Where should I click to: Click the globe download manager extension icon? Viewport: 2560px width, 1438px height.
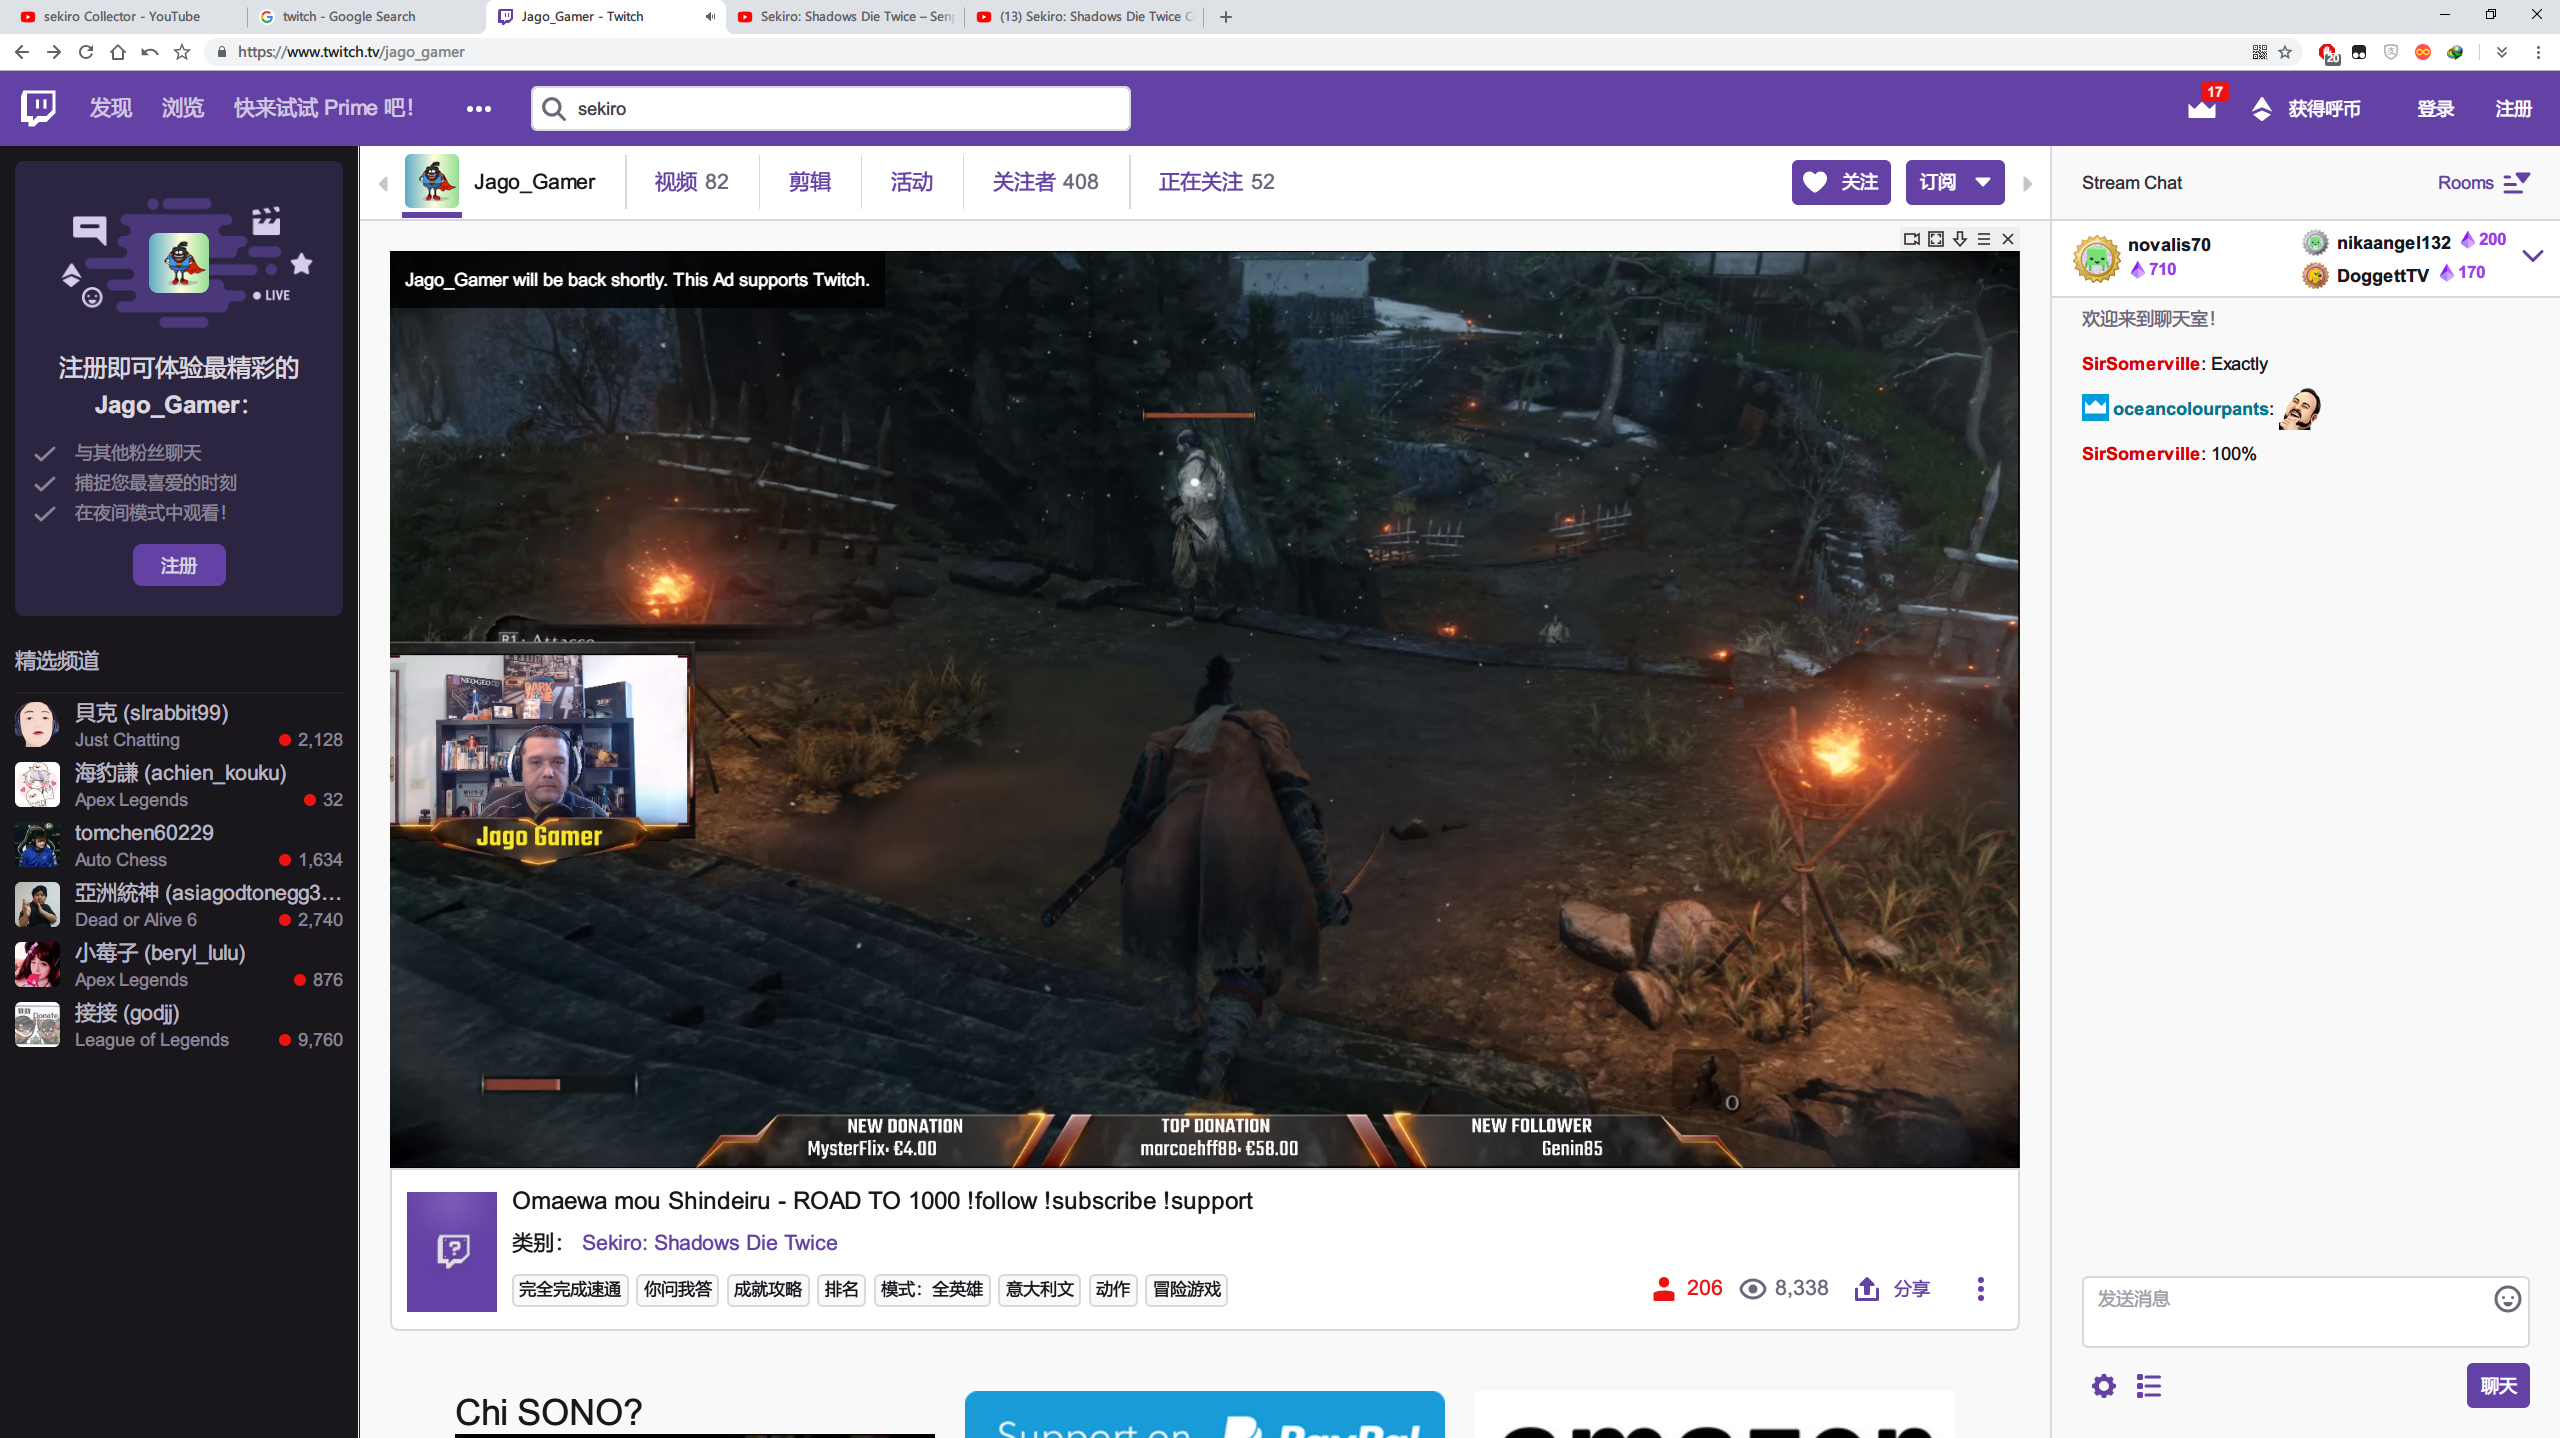pyautogui.click(x=2456, y=52)
